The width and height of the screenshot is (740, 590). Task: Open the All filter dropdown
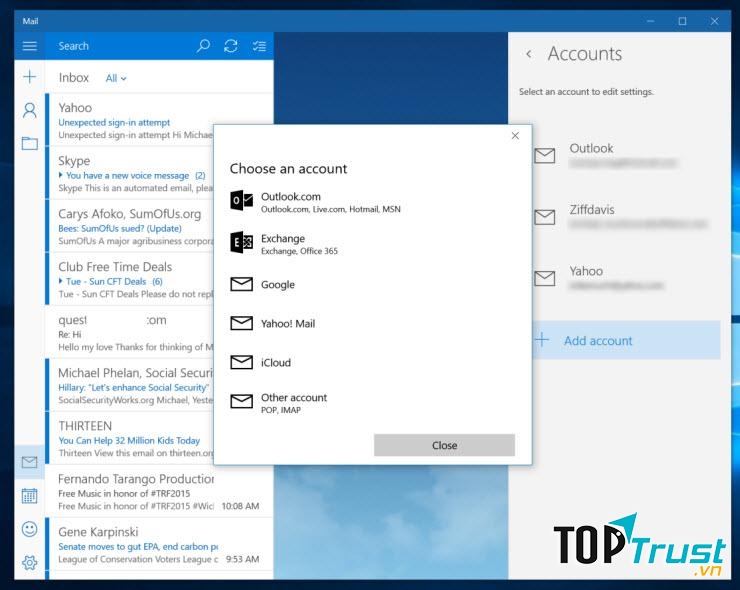pos(116,78)
